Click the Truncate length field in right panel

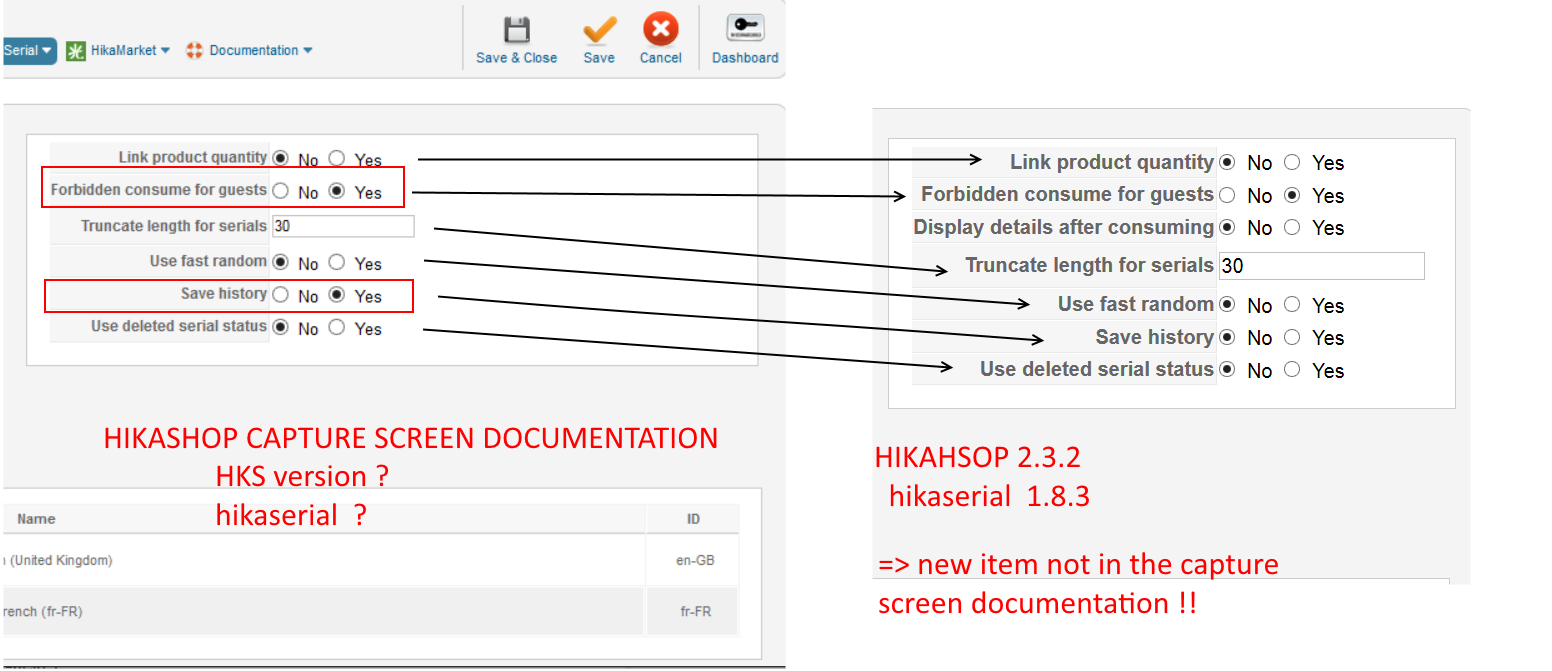click(x=1321, y=266)
